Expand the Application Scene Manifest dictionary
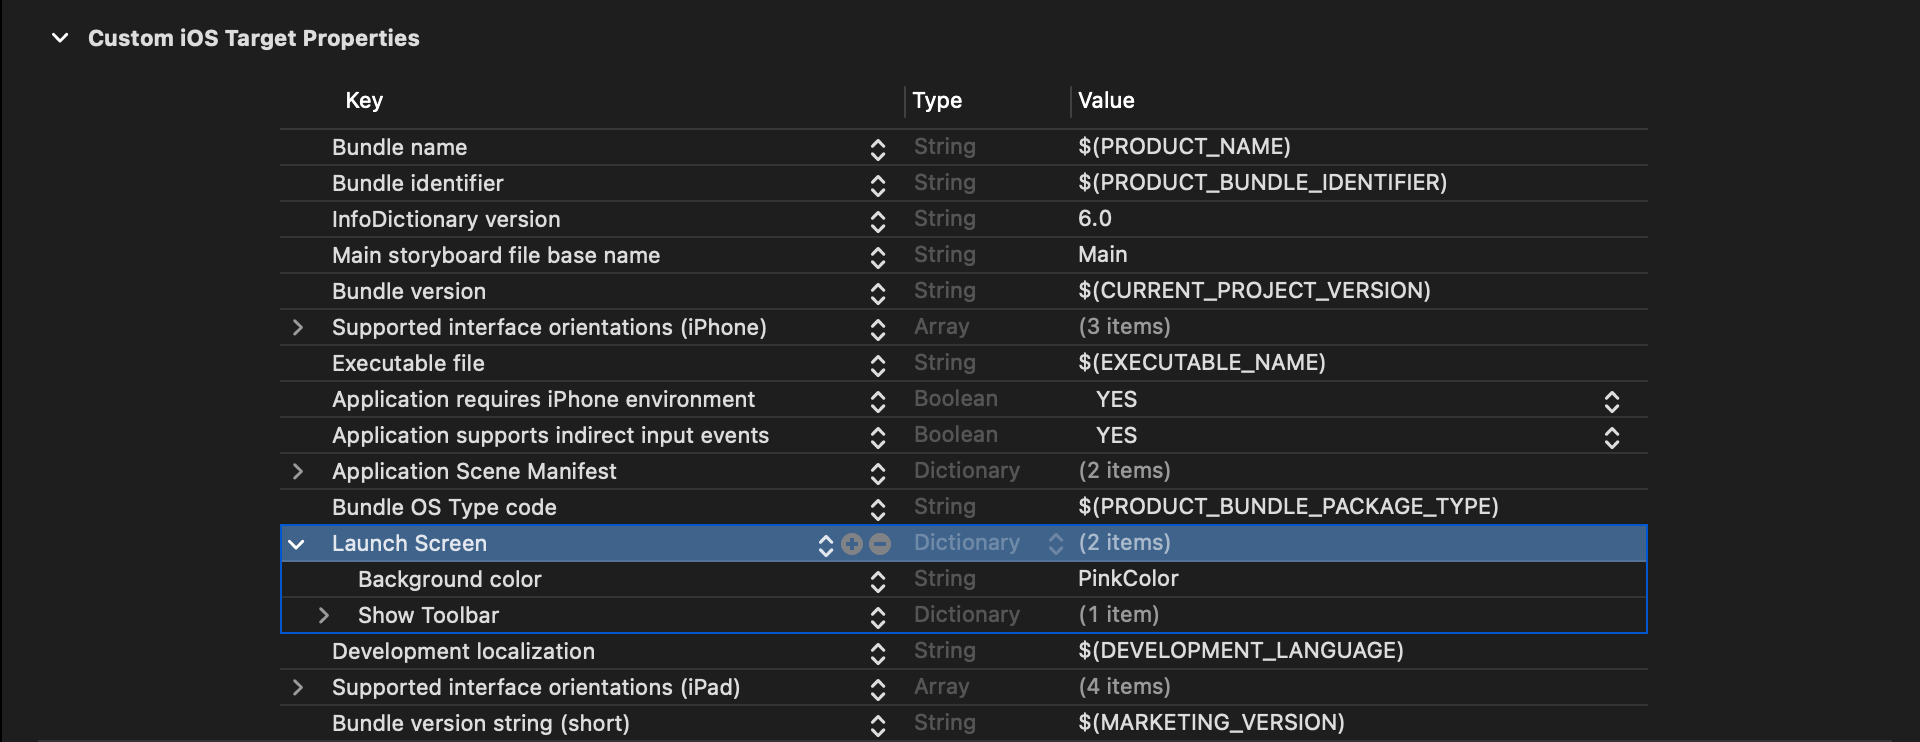 [297, 472]
